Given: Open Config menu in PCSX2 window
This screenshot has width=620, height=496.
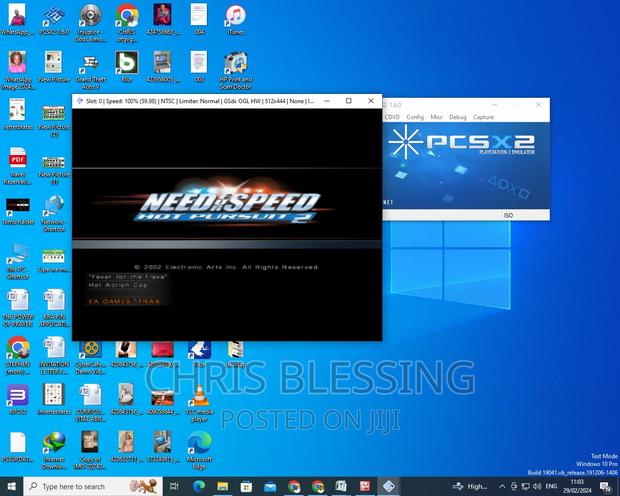Looking at the screenshot, I should pyautogui.click(x=415, y=117).
